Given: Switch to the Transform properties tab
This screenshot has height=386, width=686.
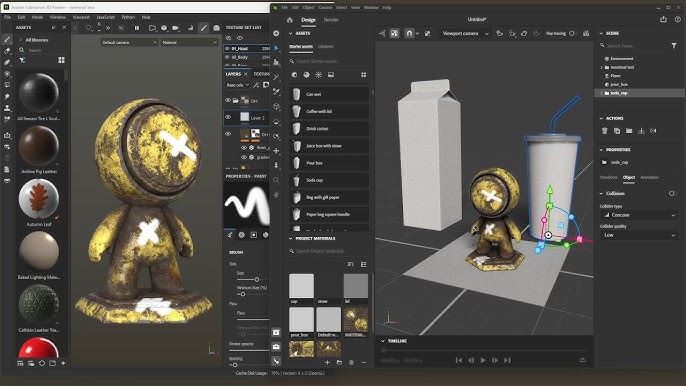Looking at the screenshot, I should click(609, 177).
